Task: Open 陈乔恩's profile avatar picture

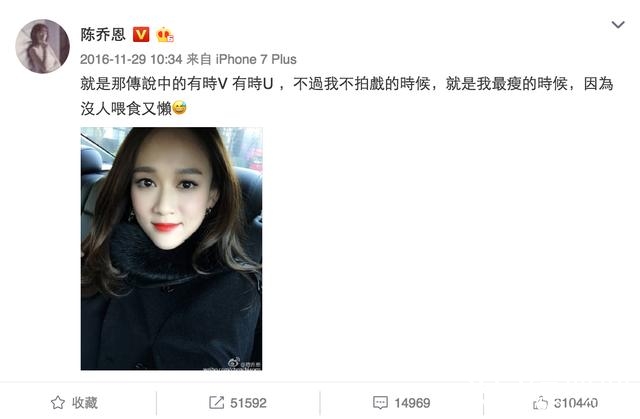Action: pos(42,46)
